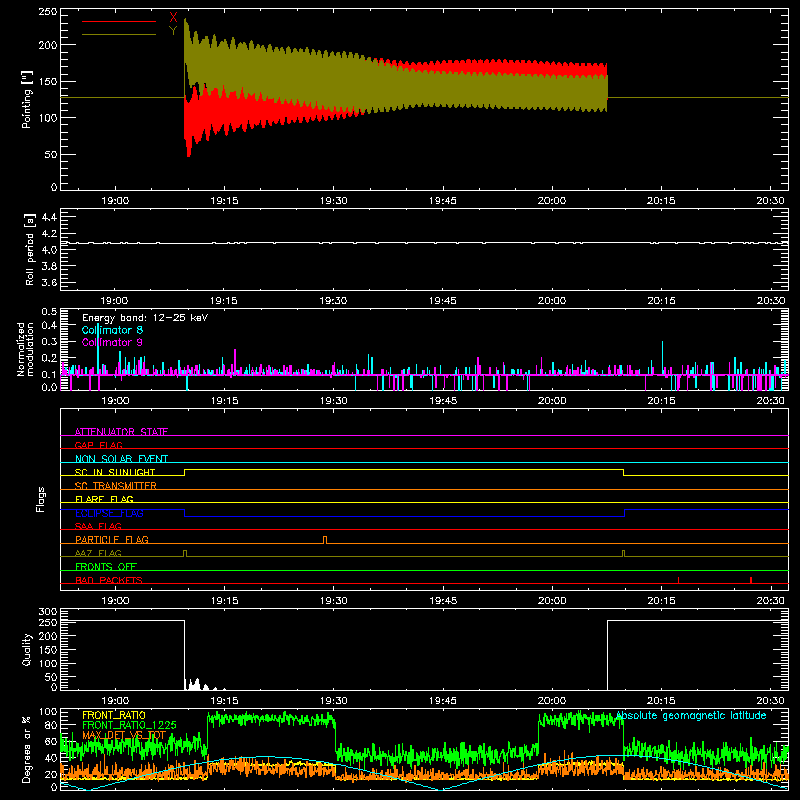Click the Quality step rising near 20:07

point(607,655)
